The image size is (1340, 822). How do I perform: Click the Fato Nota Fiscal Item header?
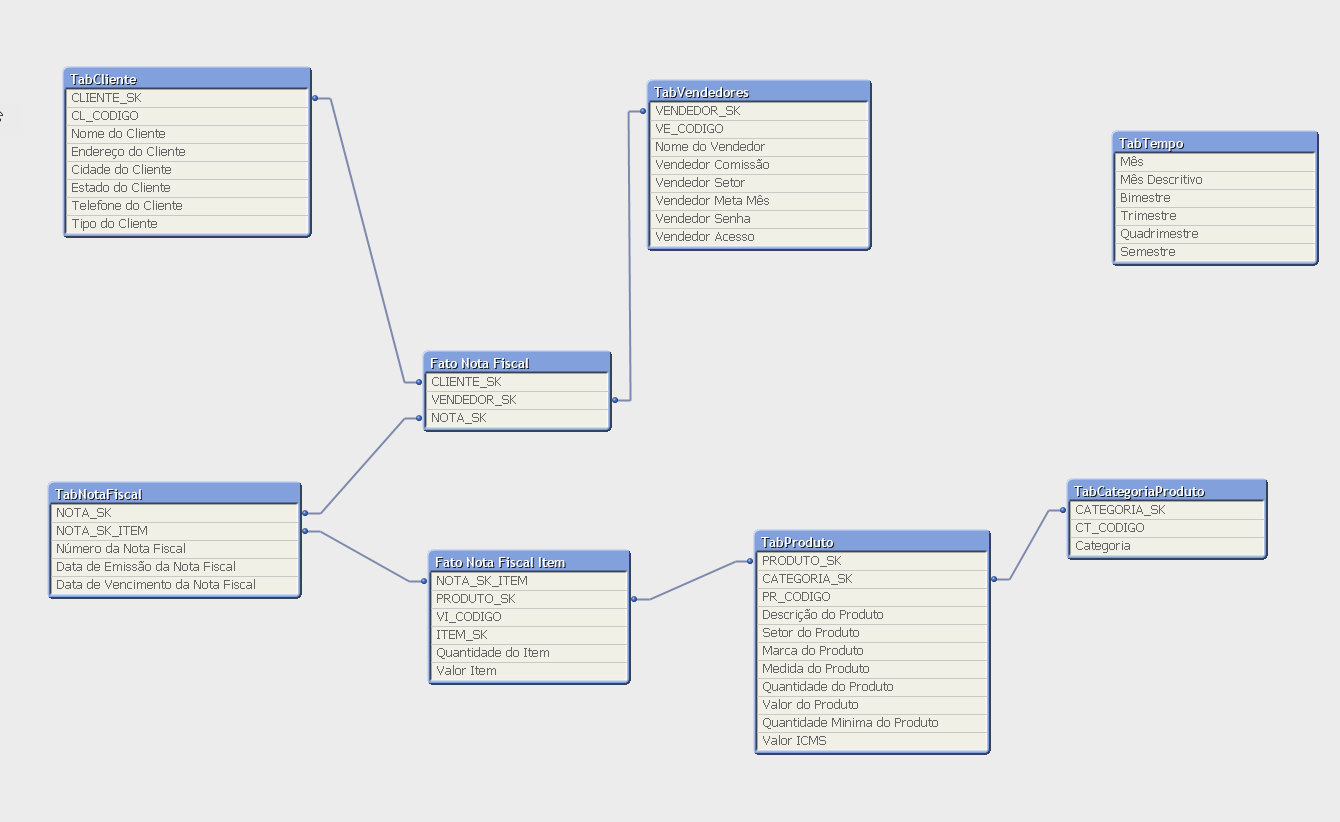tap(529, 562)
